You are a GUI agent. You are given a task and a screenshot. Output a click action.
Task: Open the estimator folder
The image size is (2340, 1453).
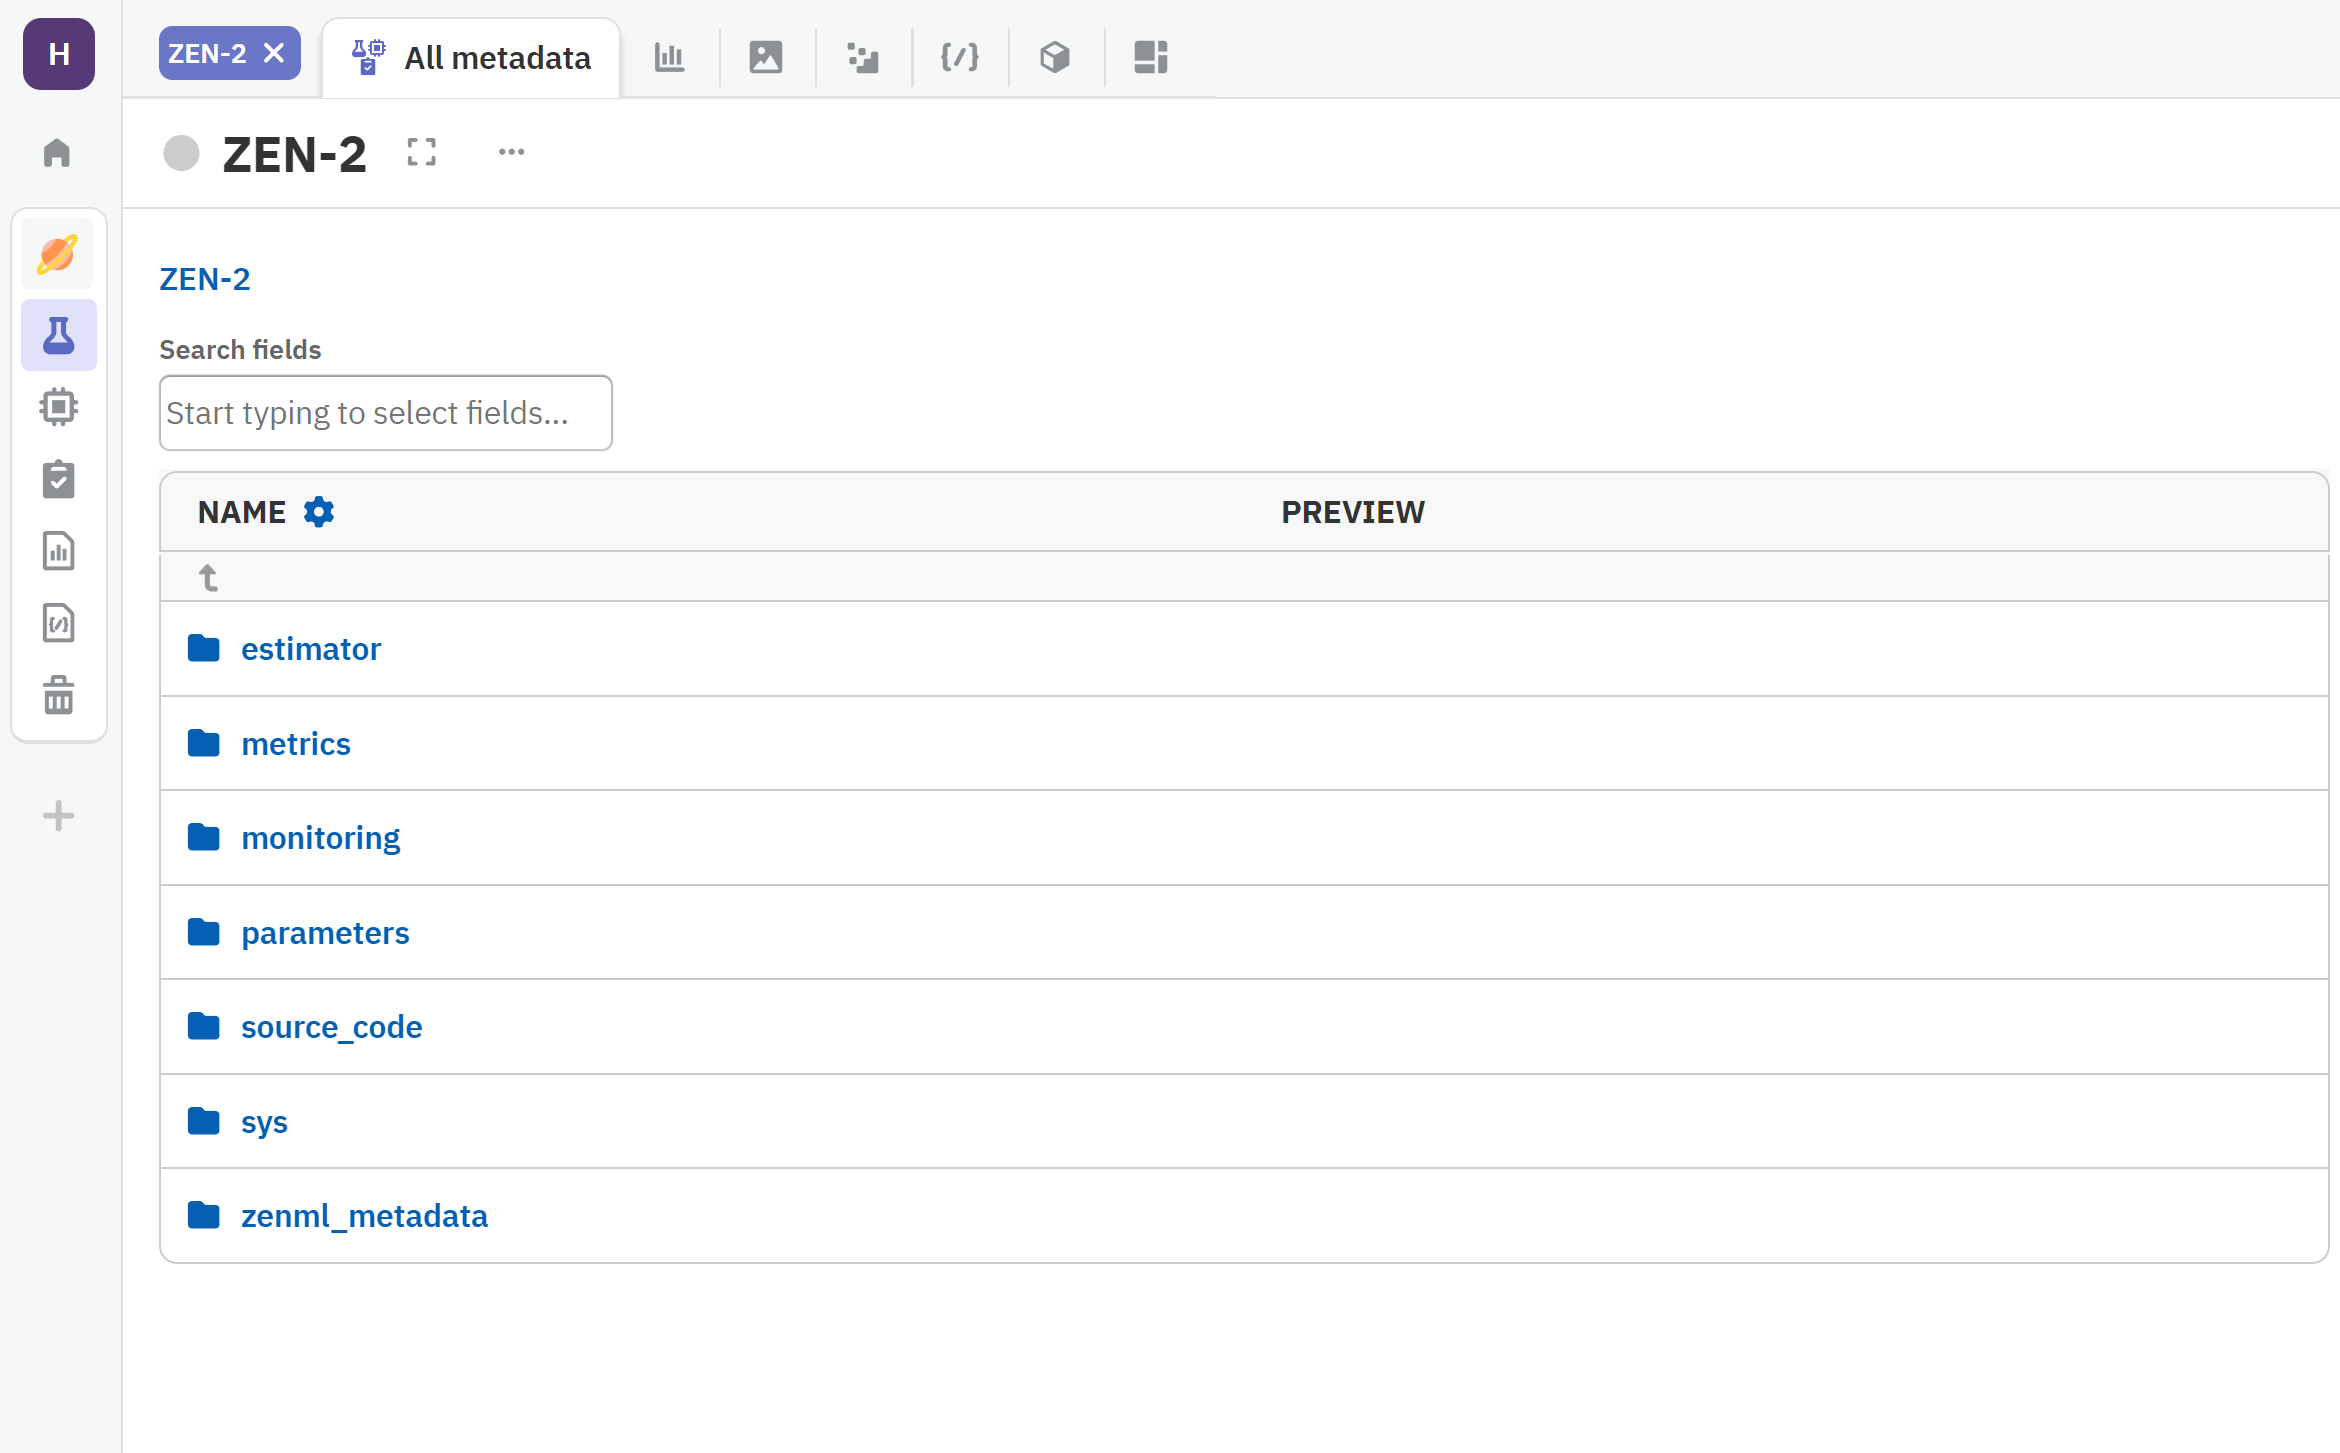click(x=310, y=649)
